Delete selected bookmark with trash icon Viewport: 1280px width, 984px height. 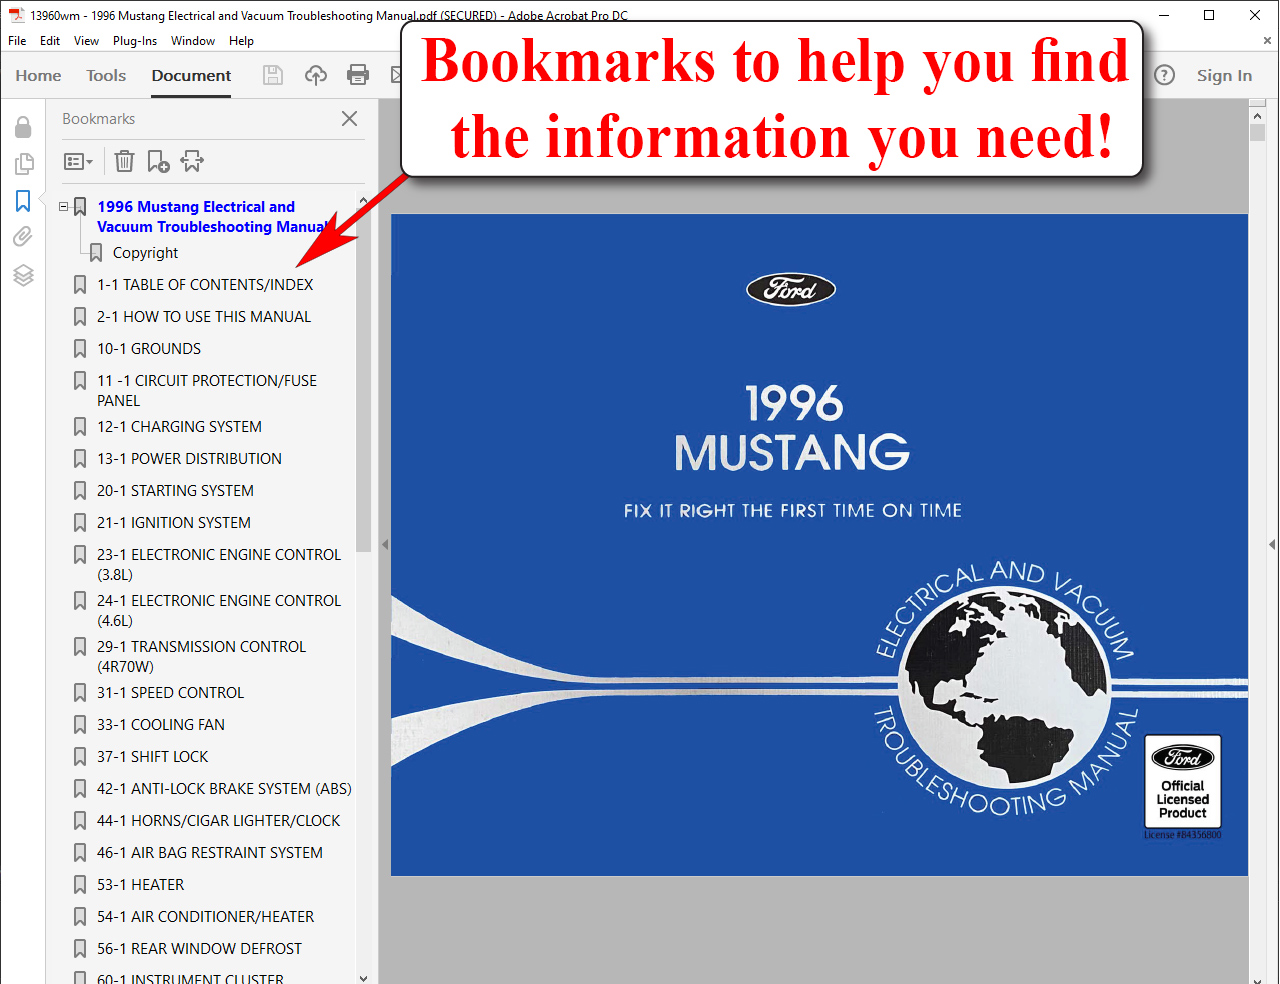[124, 161]
